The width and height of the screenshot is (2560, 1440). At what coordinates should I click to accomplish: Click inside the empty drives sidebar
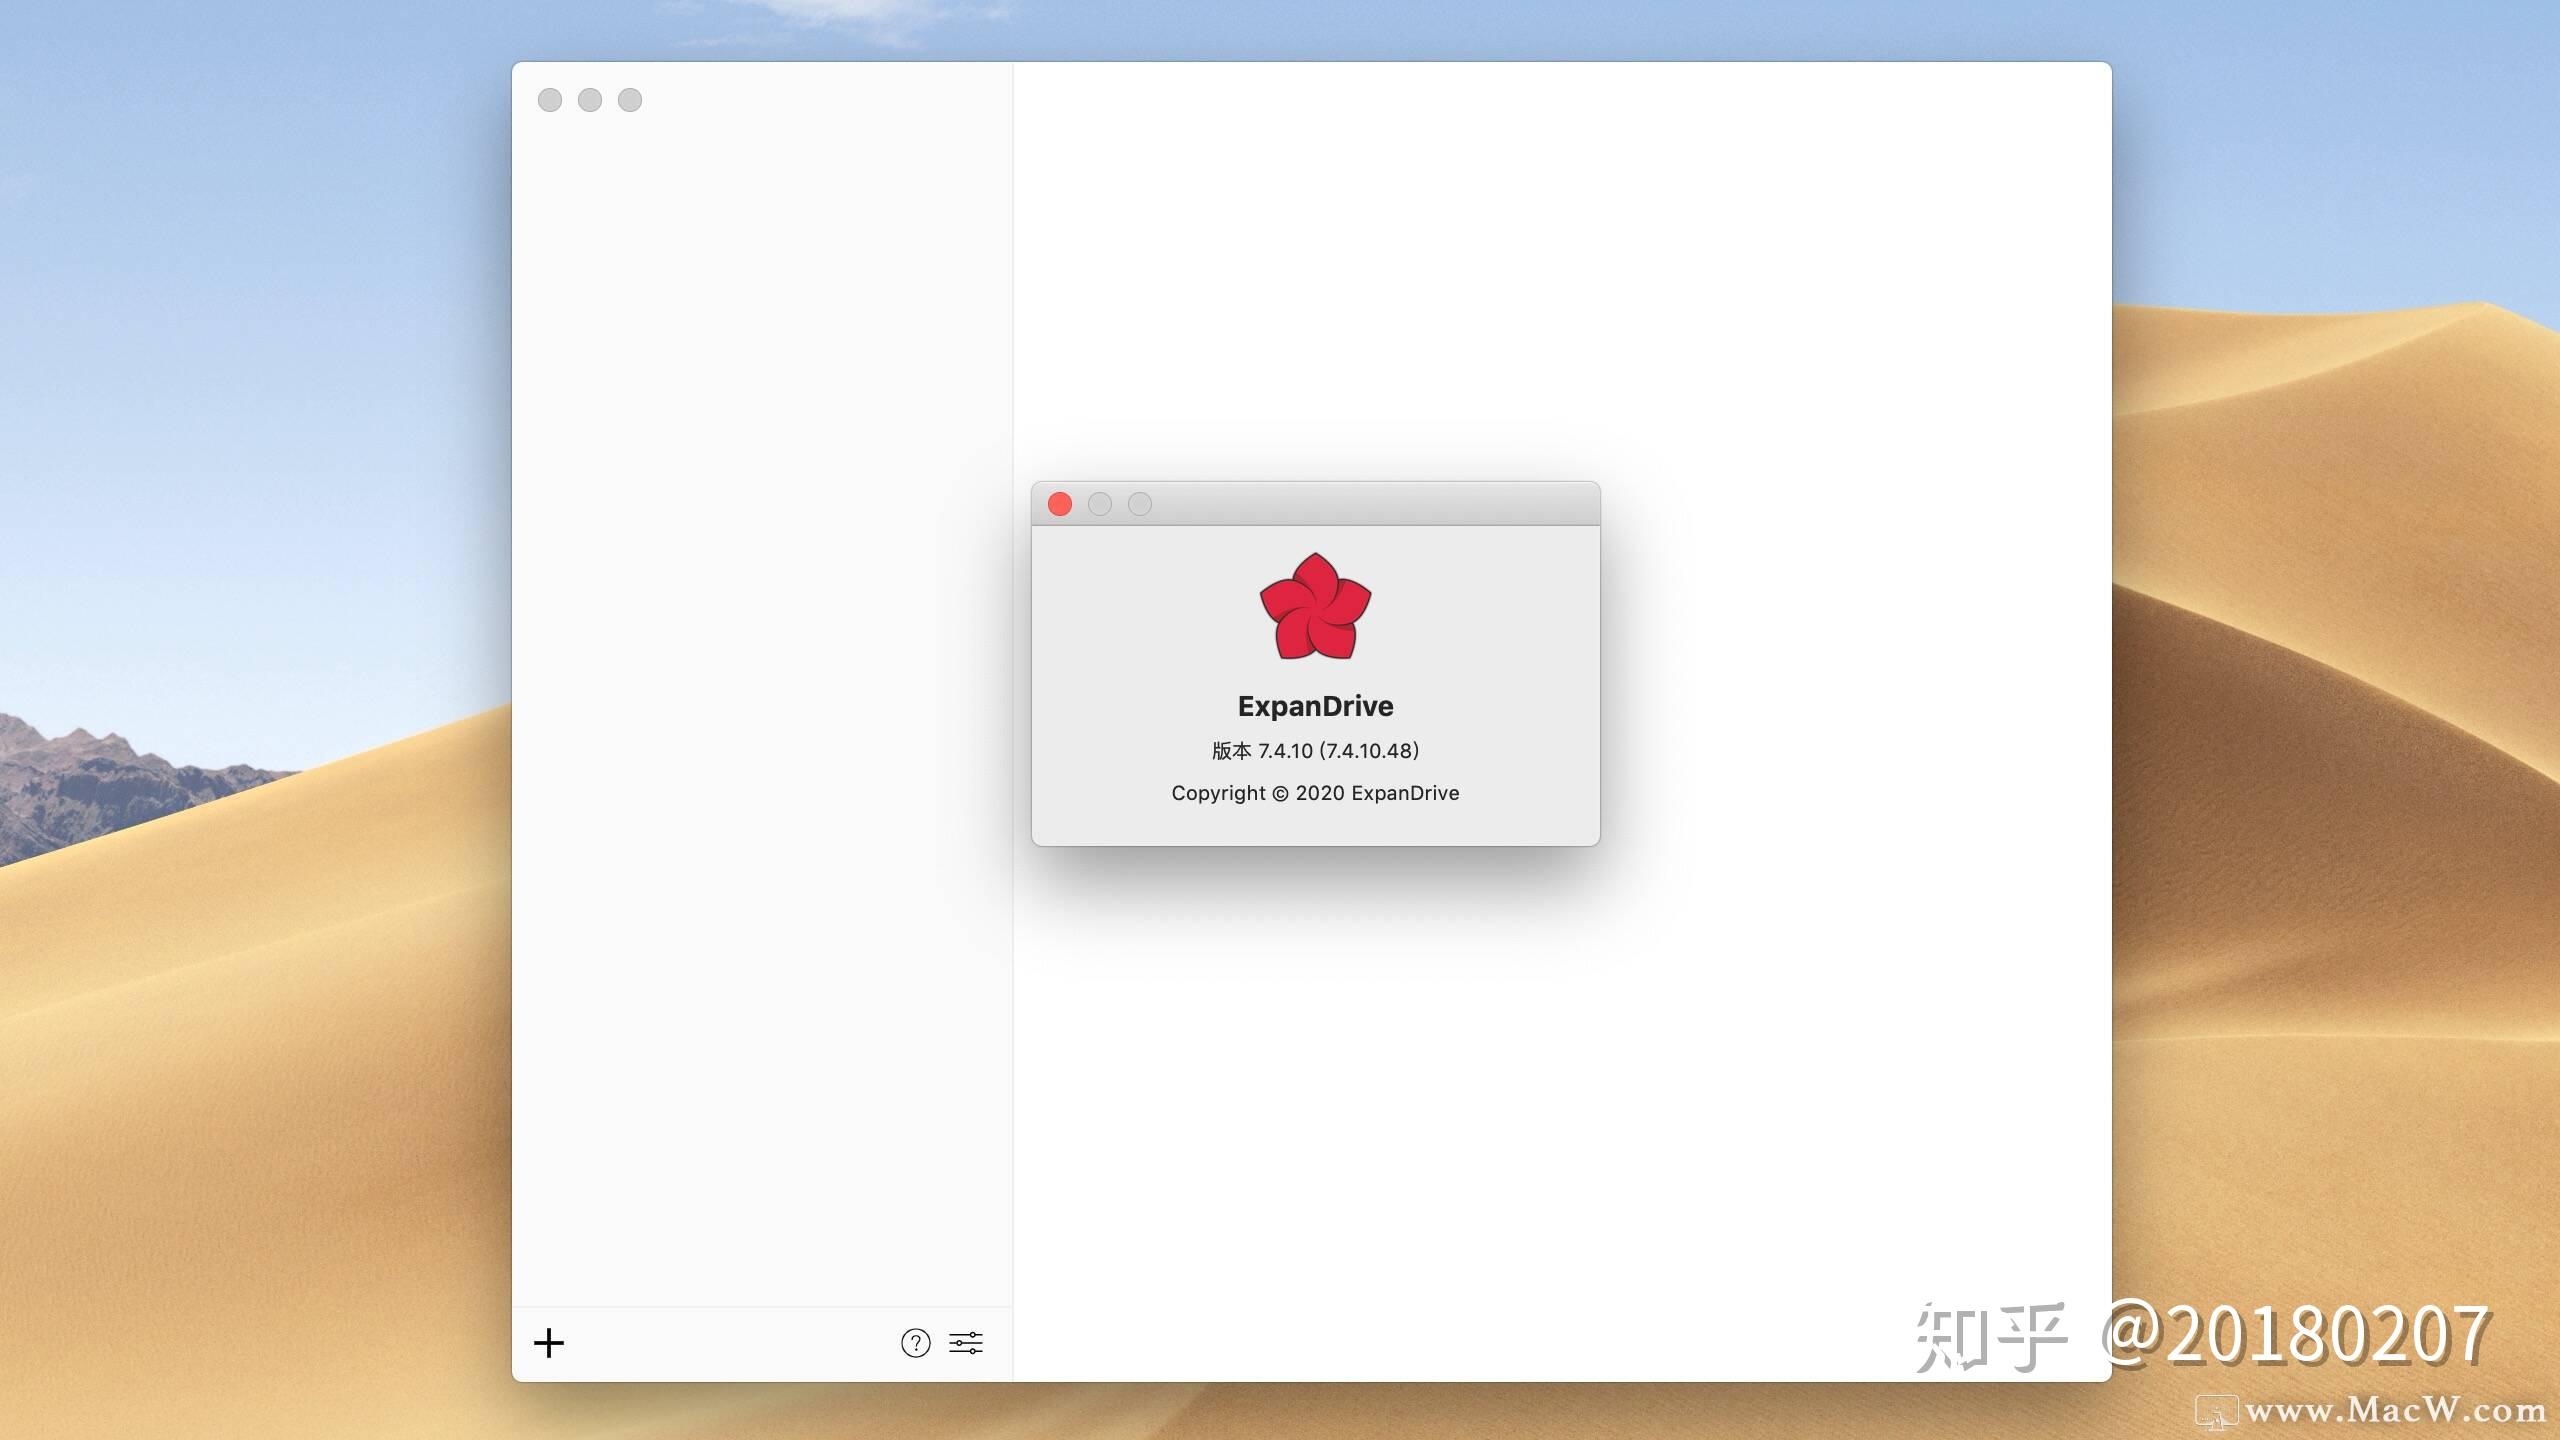click(x=760, y=700)
